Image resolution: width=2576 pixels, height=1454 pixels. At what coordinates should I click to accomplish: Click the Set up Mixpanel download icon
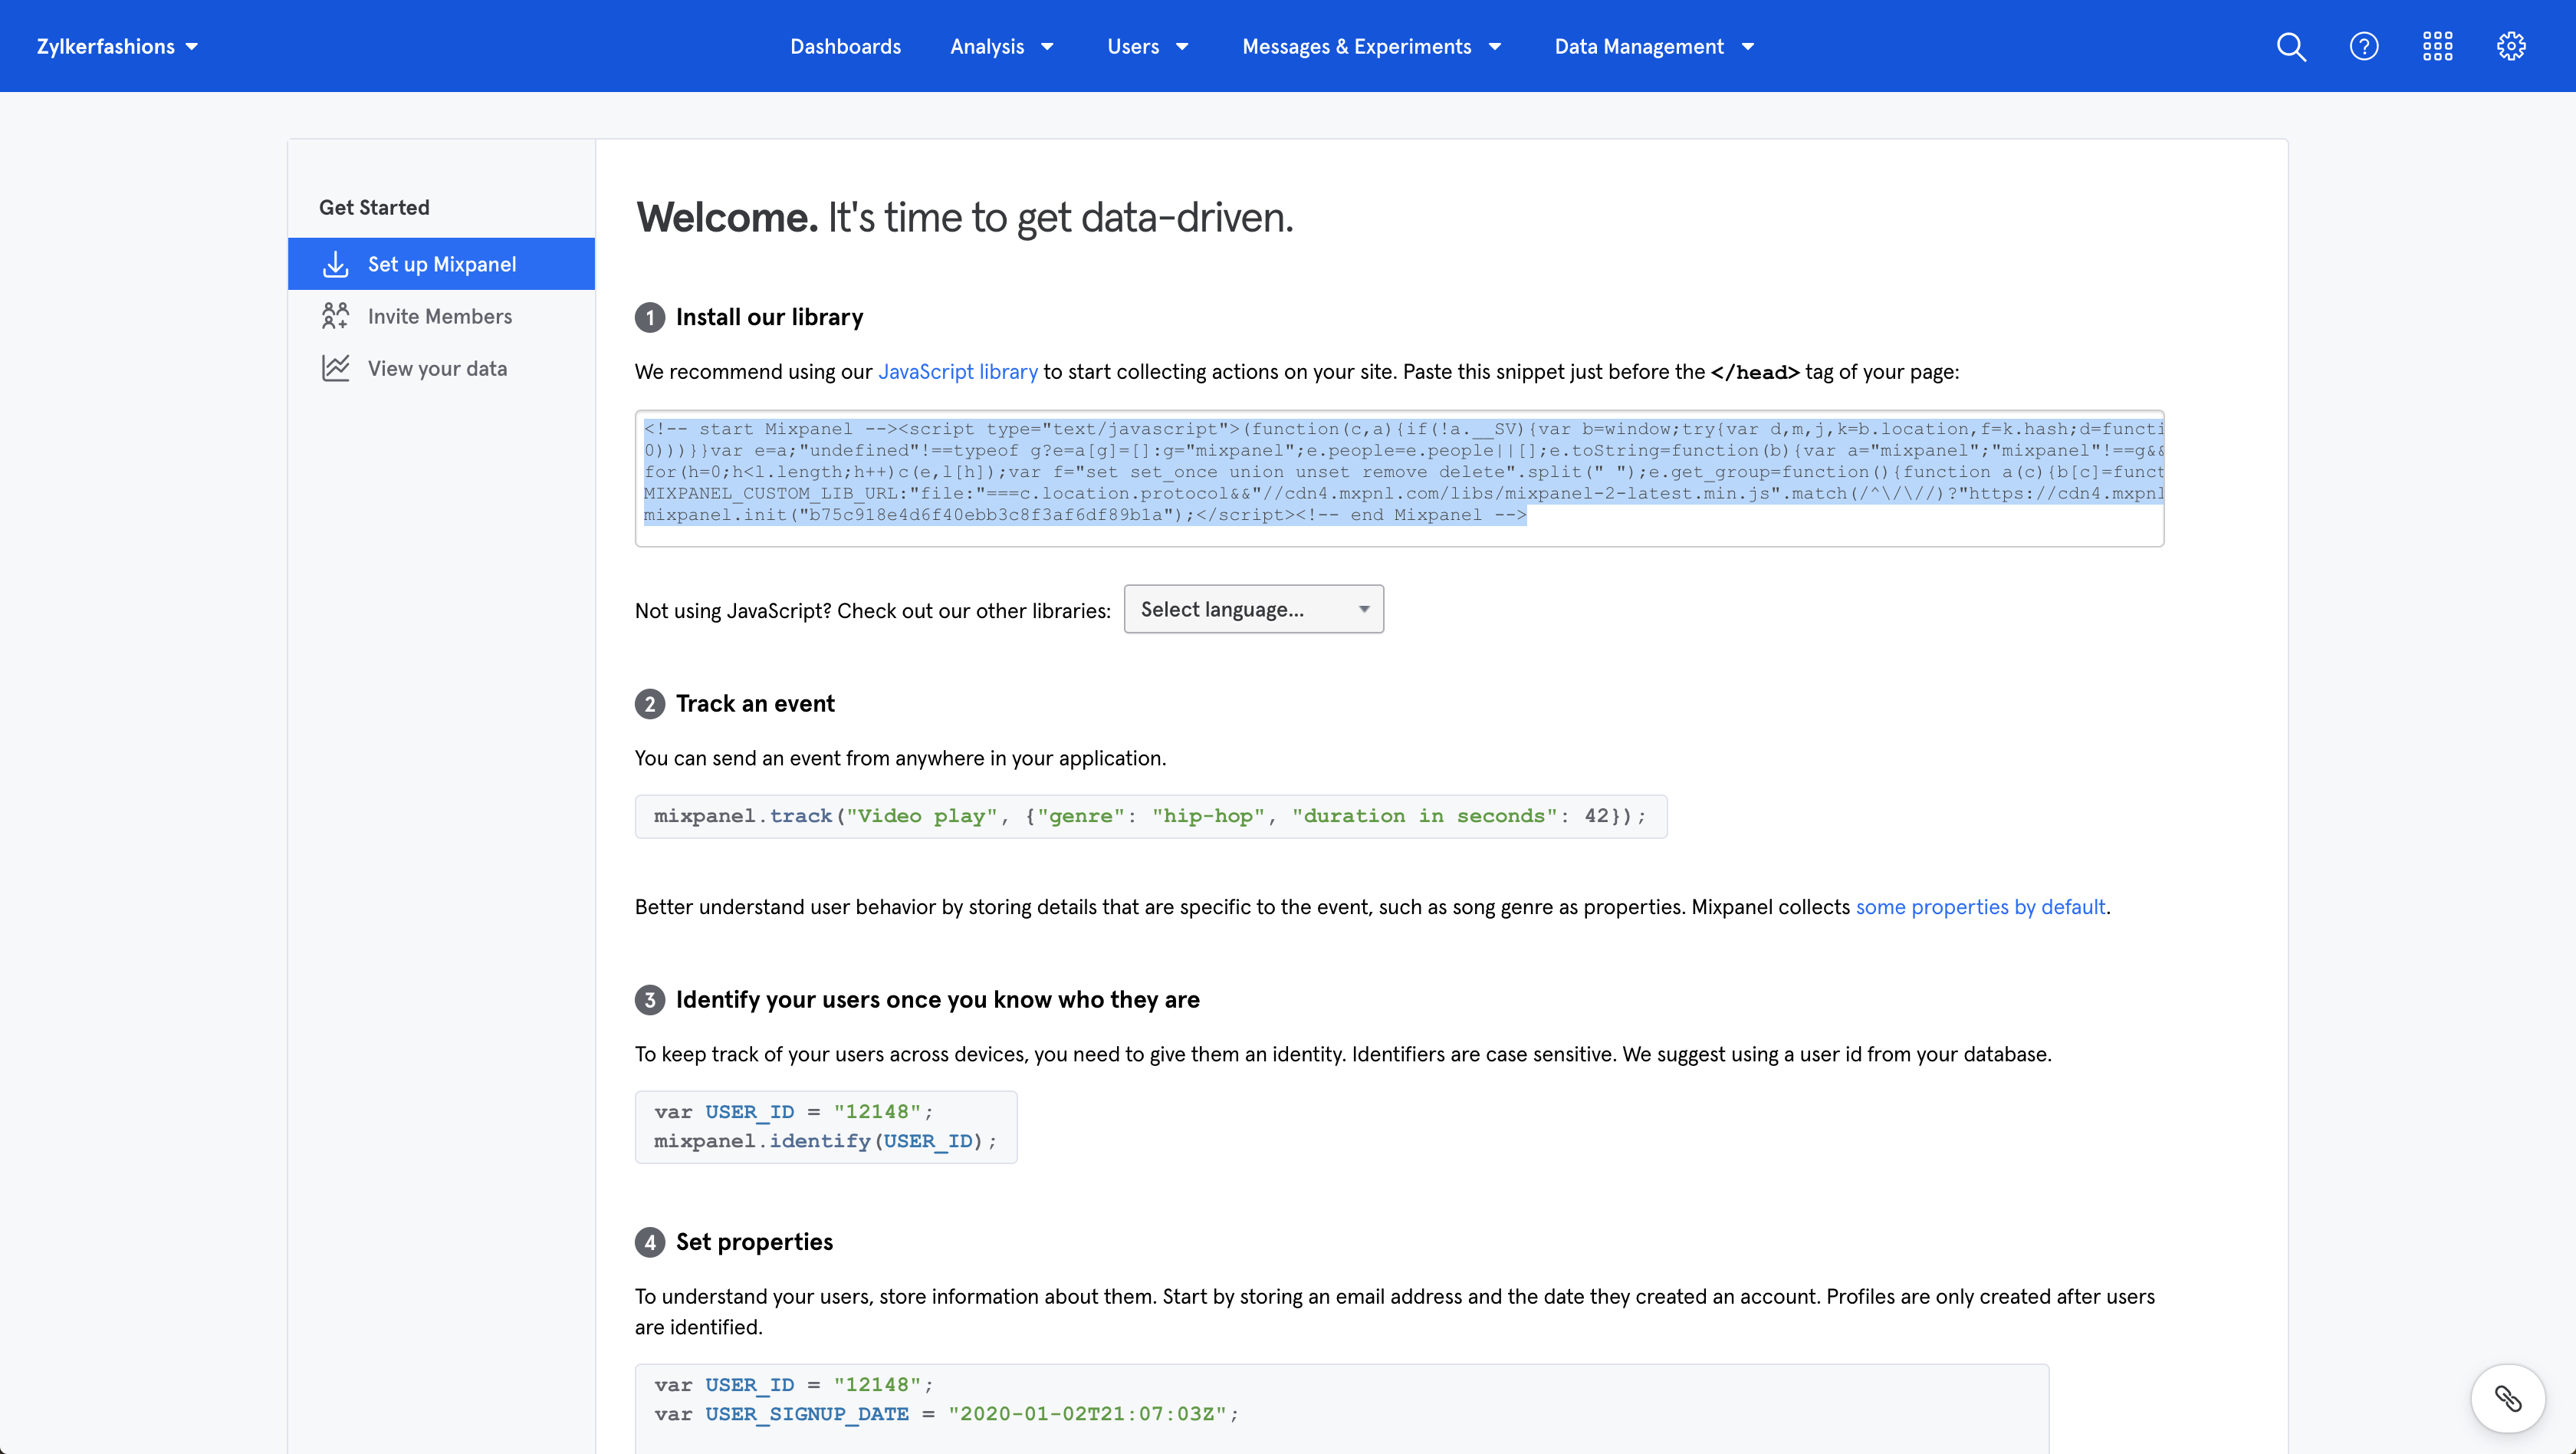tap(335, 264)
